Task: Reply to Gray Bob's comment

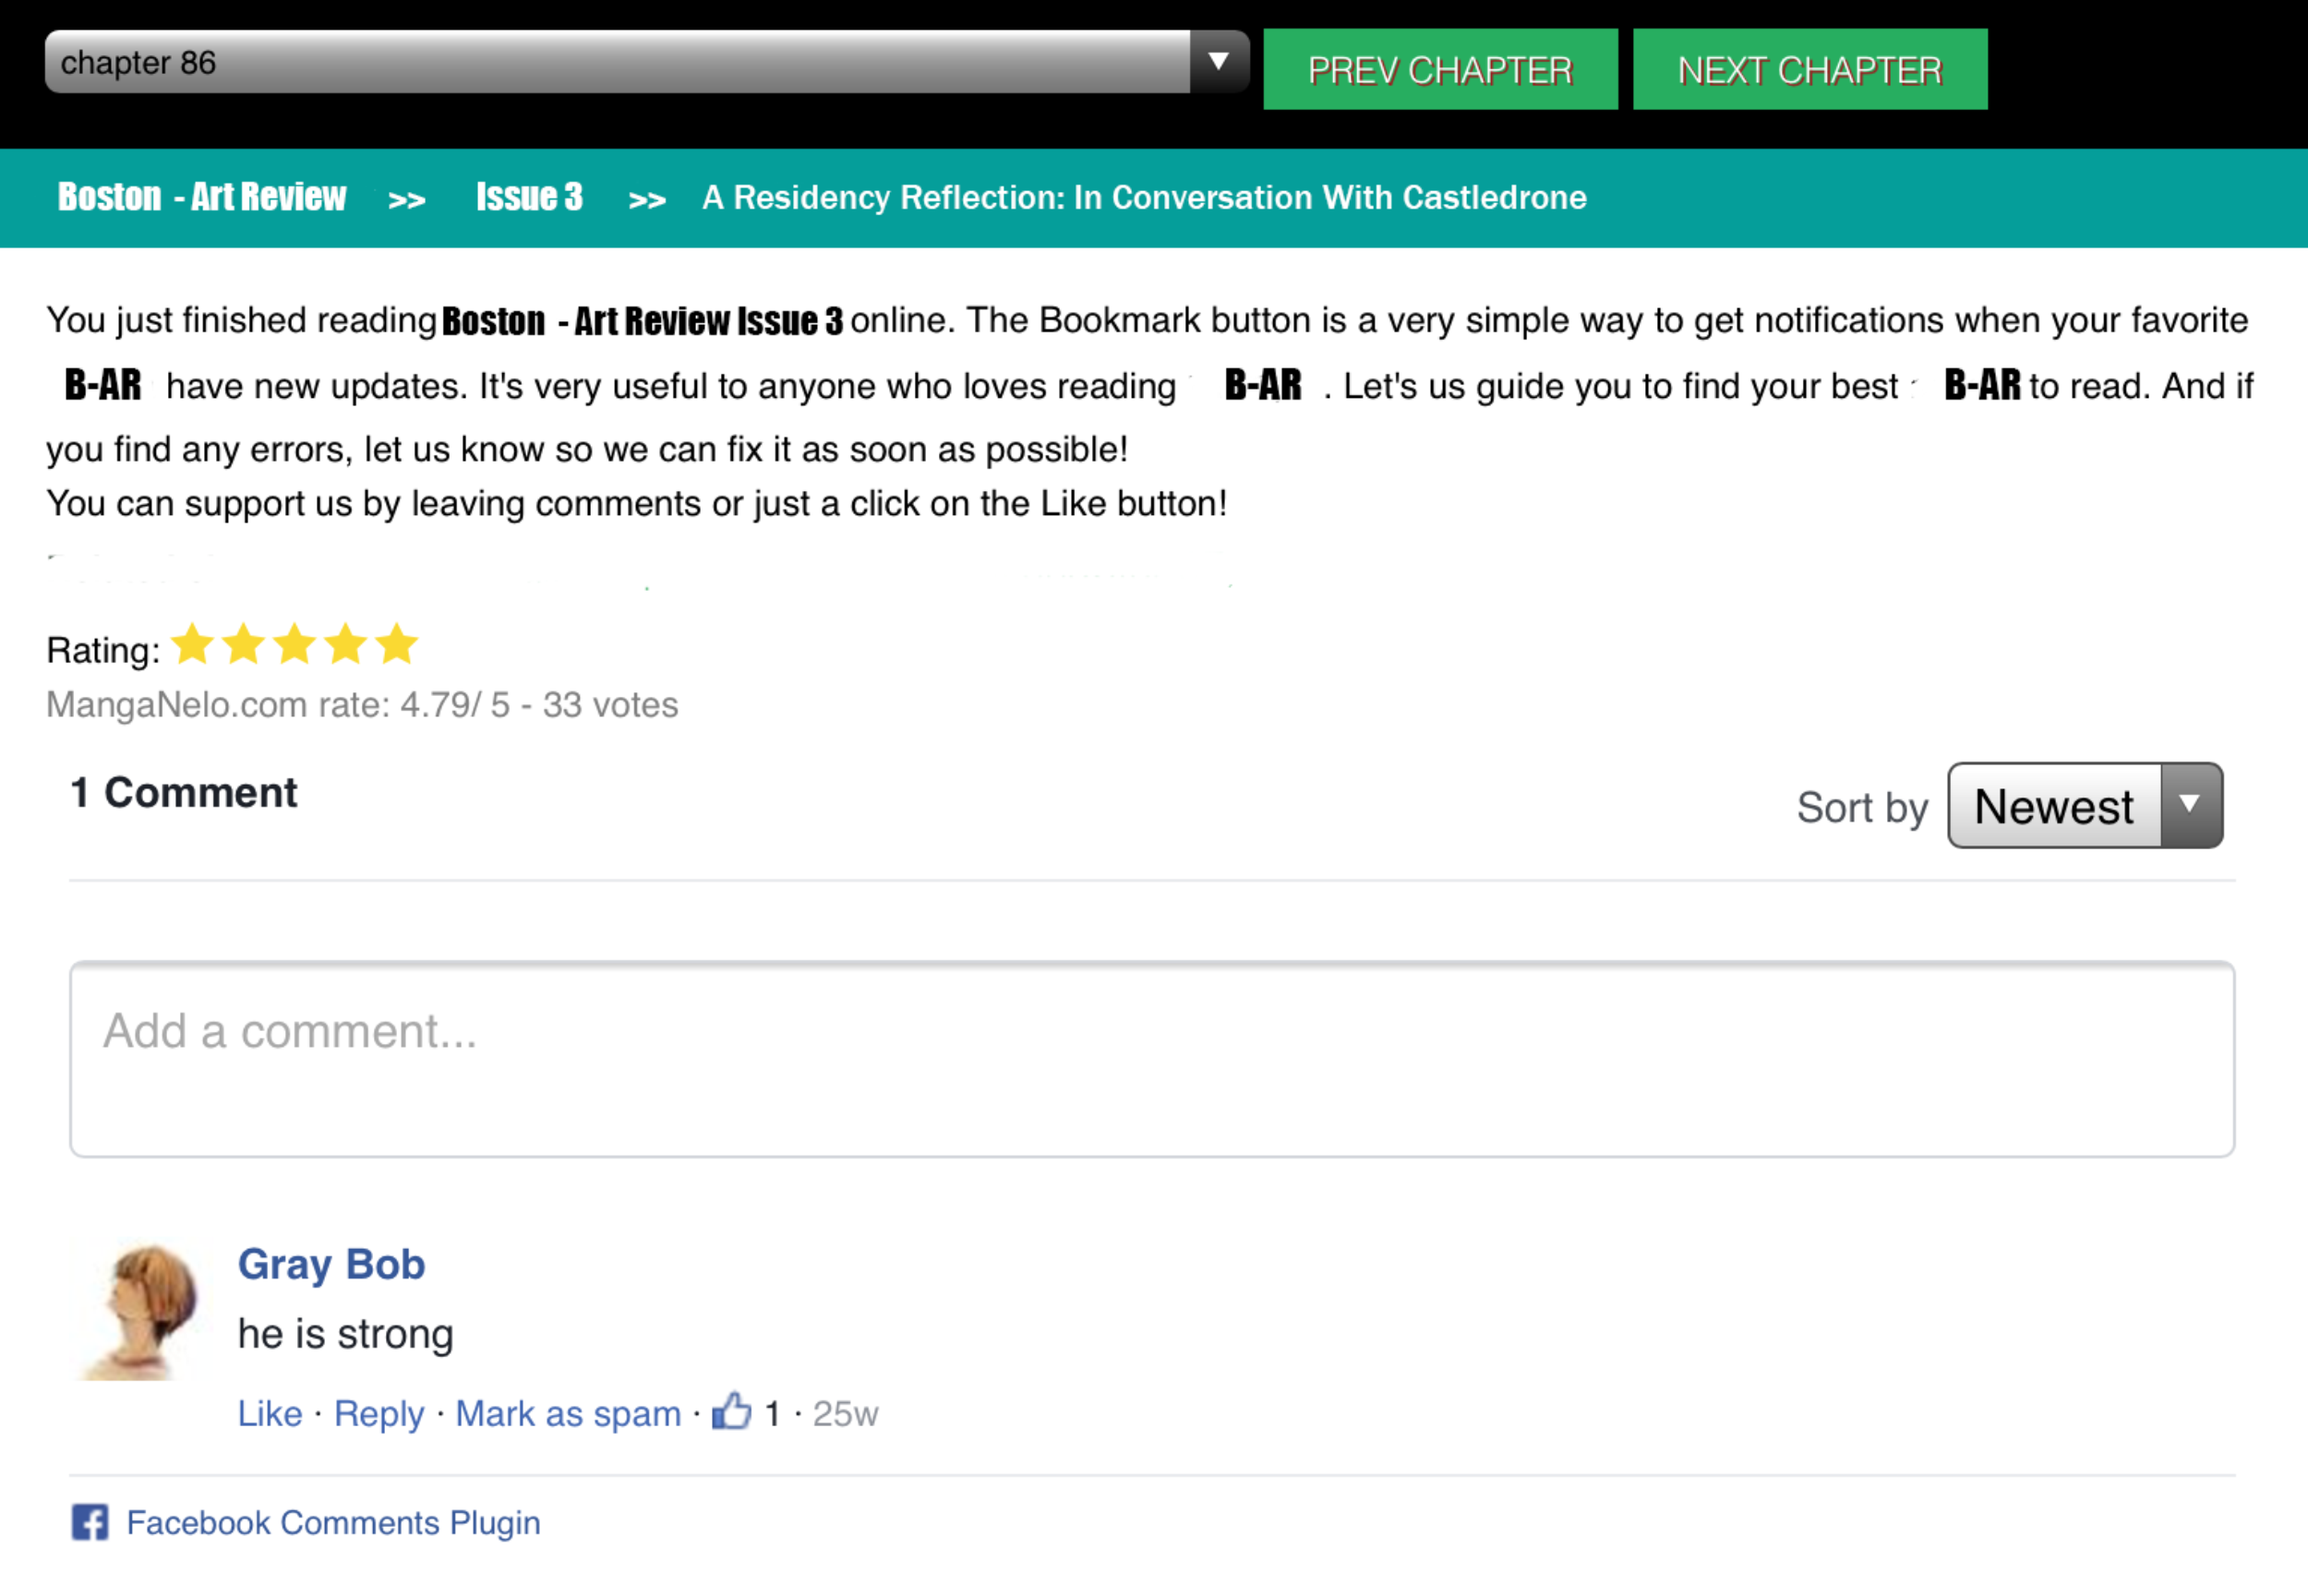Action: [x=379, y=1414]
